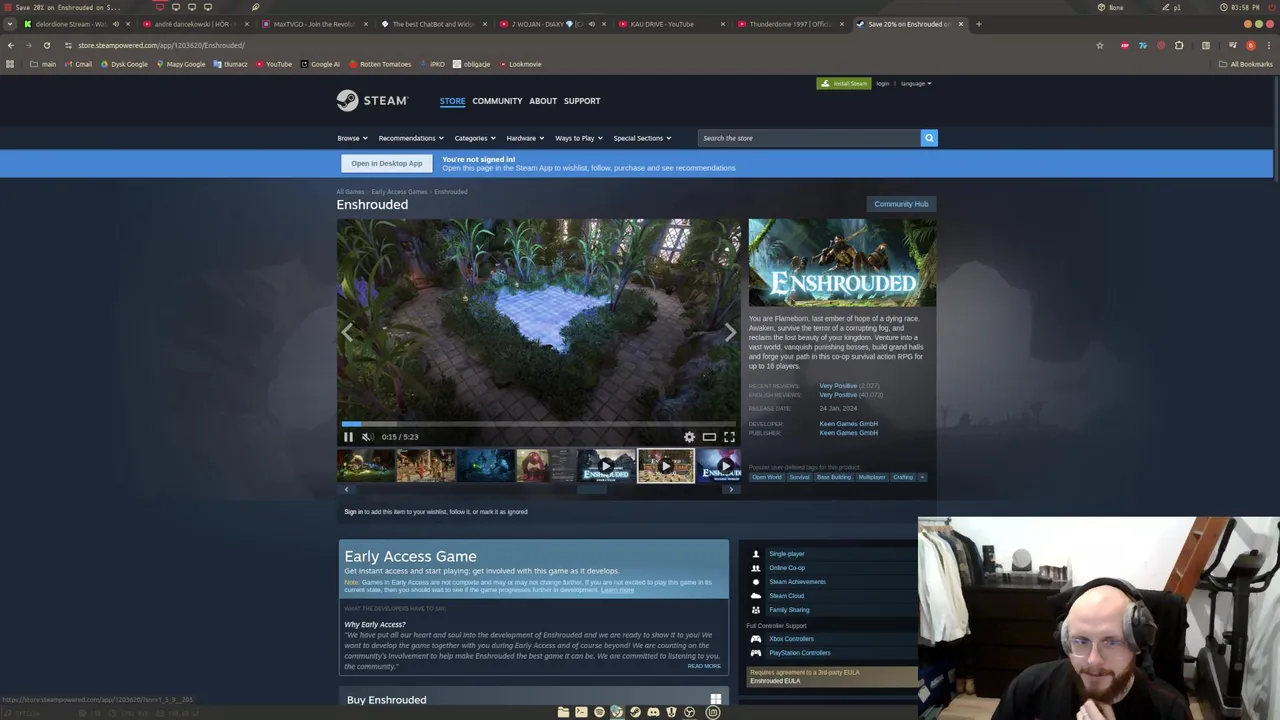Click the store search magnifier button

click(x=929, y=138)
